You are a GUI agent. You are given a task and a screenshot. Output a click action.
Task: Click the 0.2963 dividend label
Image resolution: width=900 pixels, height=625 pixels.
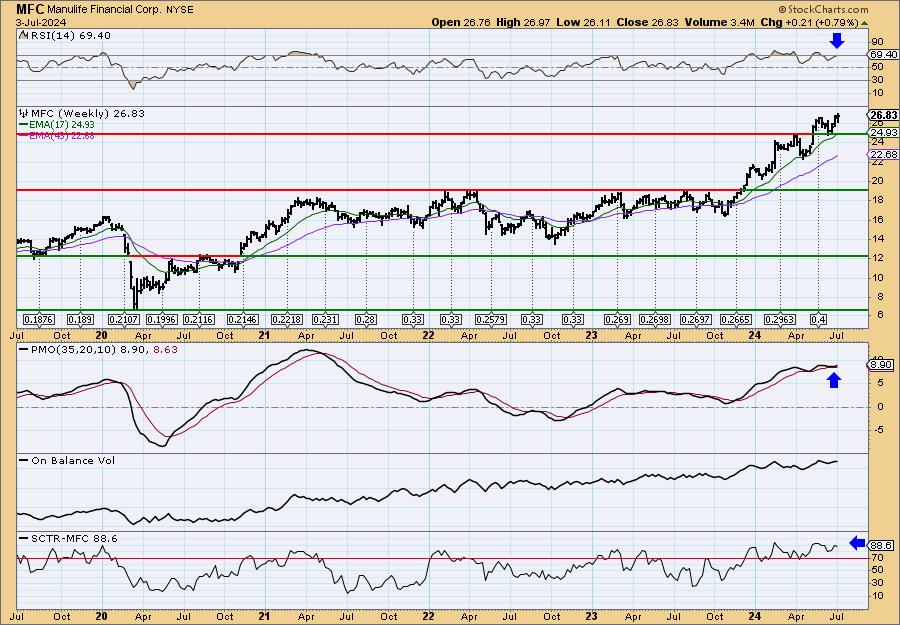click(x=779, y=319)
